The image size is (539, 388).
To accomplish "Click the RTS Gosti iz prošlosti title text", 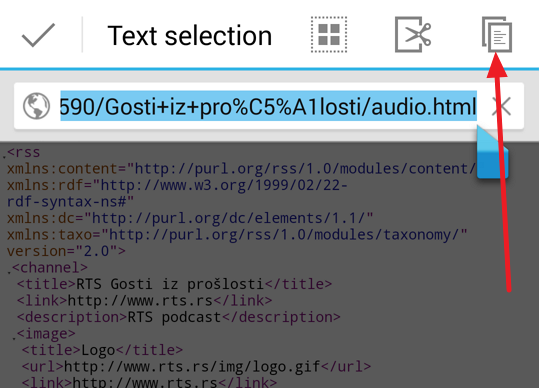I will (169, 285).
